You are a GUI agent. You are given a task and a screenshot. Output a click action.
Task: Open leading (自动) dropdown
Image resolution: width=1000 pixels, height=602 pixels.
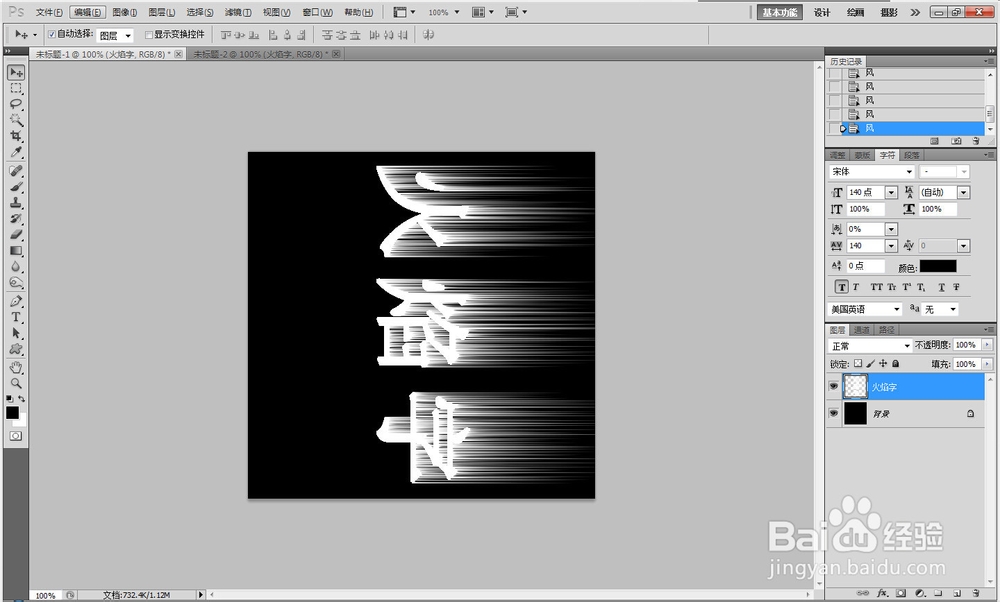tap(963, 193)
